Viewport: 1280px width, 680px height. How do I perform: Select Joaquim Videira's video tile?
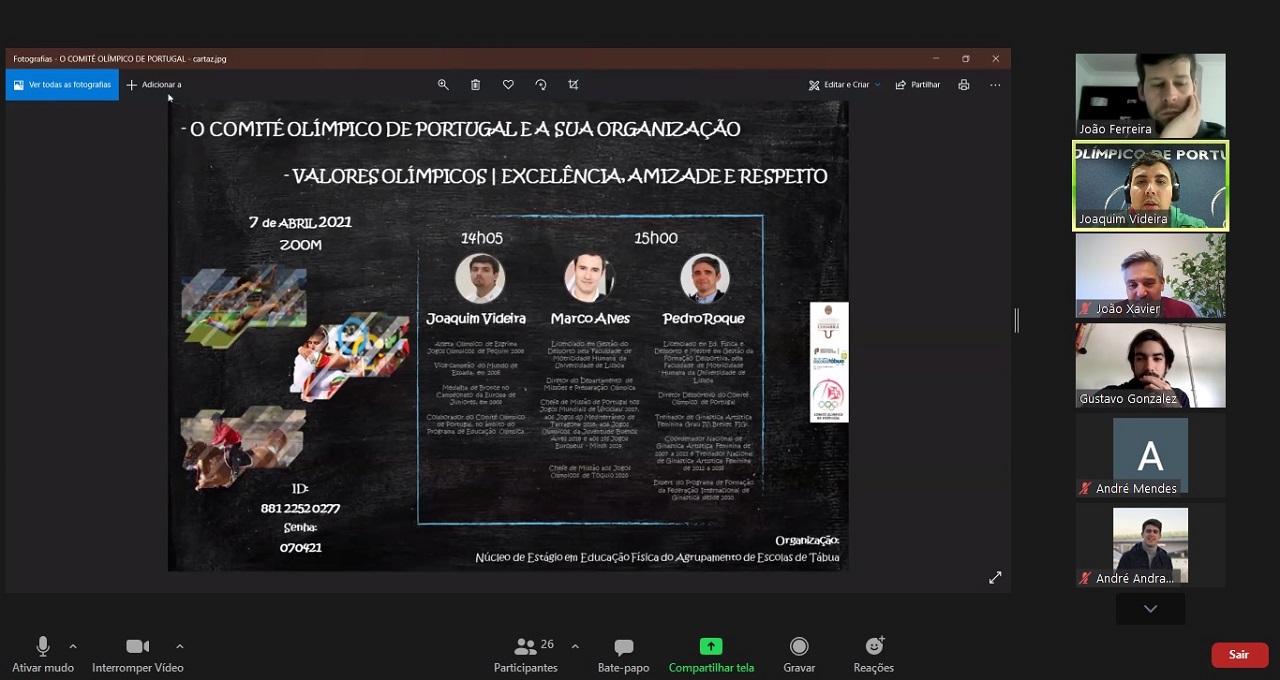1150,186
